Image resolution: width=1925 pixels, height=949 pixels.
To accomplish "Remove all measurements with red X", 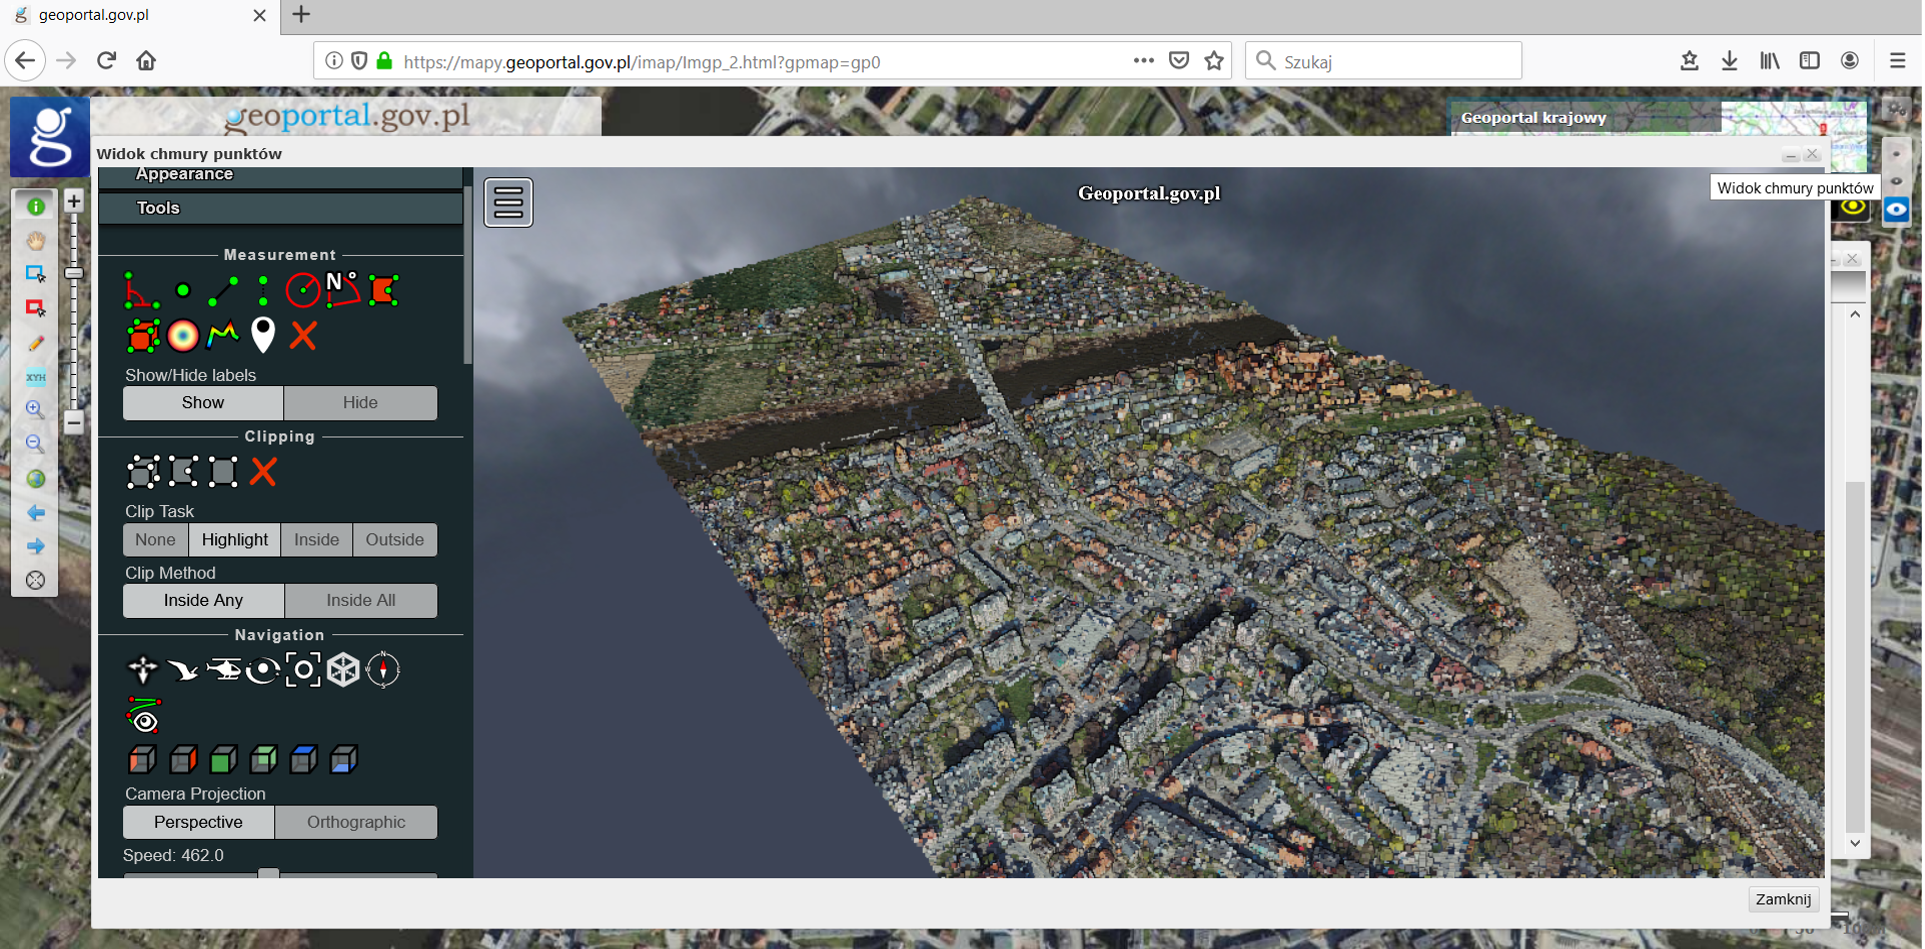I will click(303, 335).
